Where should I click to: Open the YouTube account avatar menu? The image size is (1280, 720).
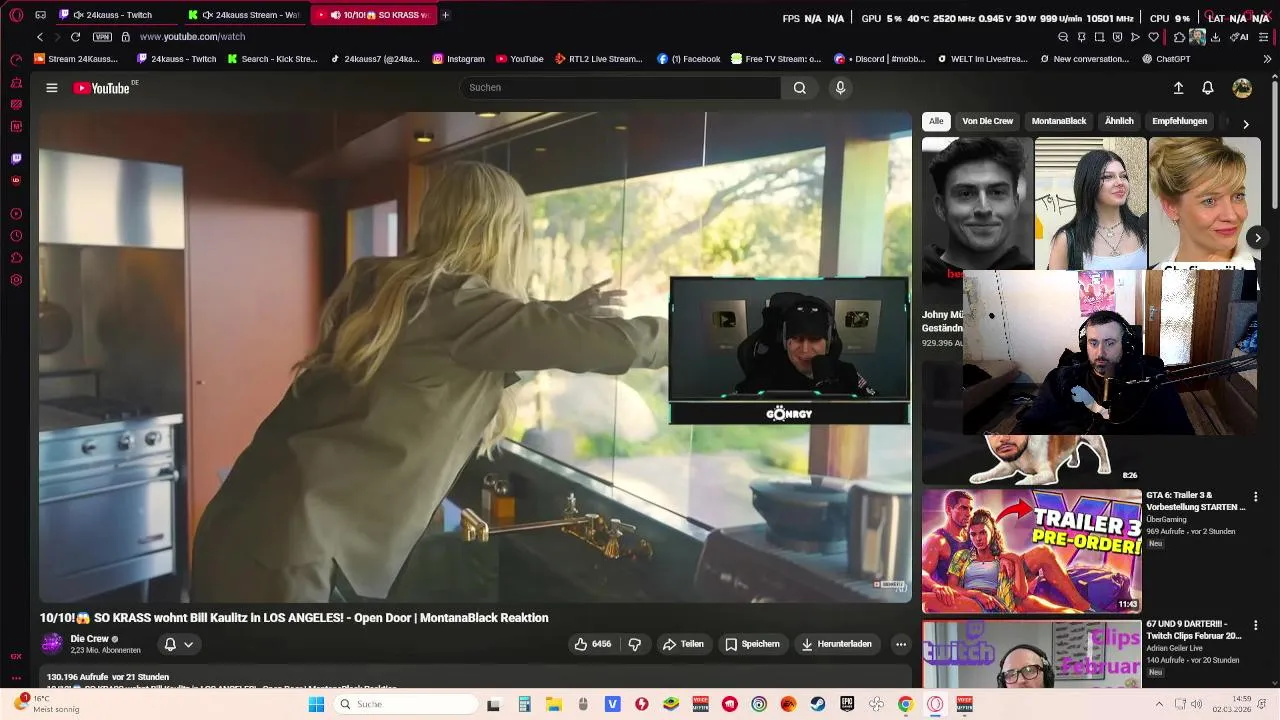(1242, 88)
